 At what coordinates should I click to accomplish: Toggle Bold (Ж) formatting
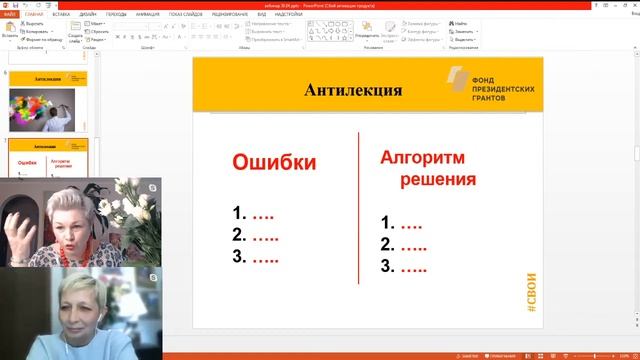point(118,37)
